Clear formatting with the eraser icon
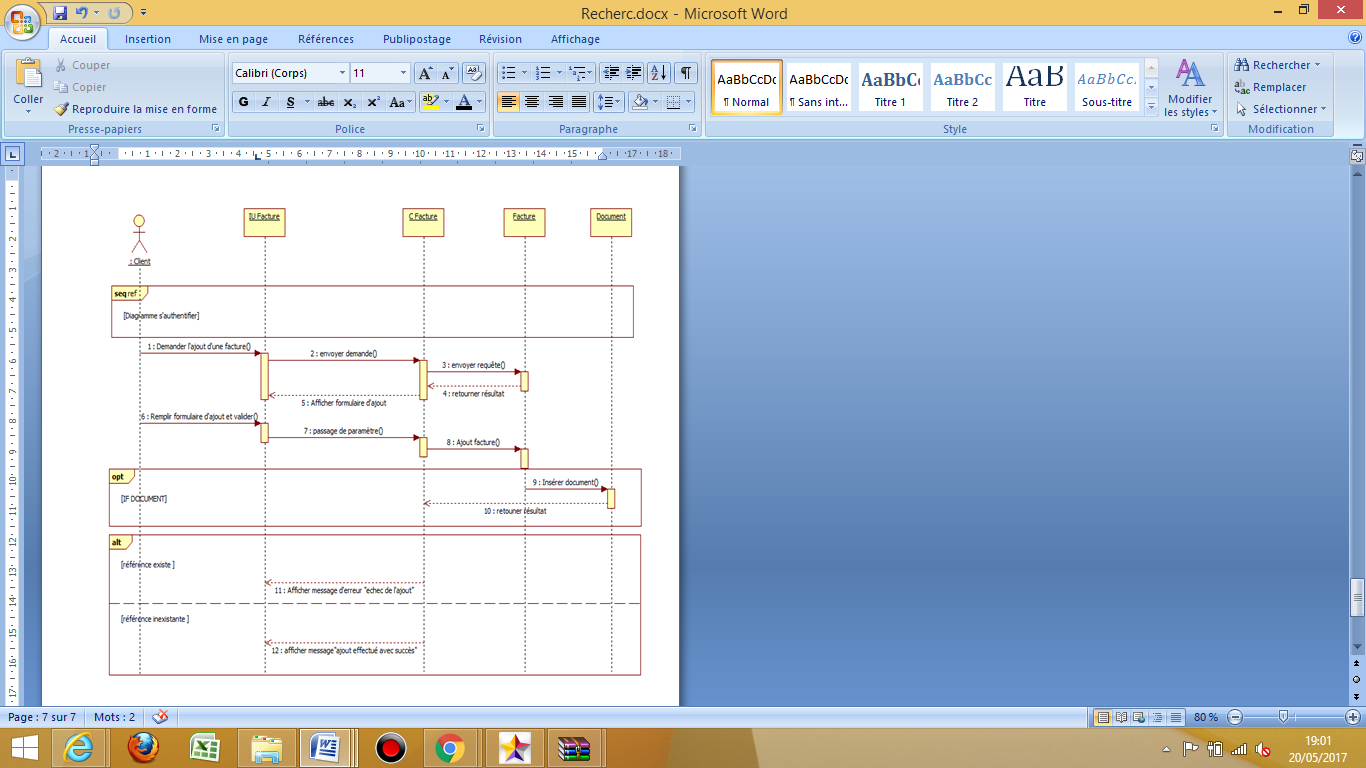Screen dimensions: 1366x768 coord(475,73)
